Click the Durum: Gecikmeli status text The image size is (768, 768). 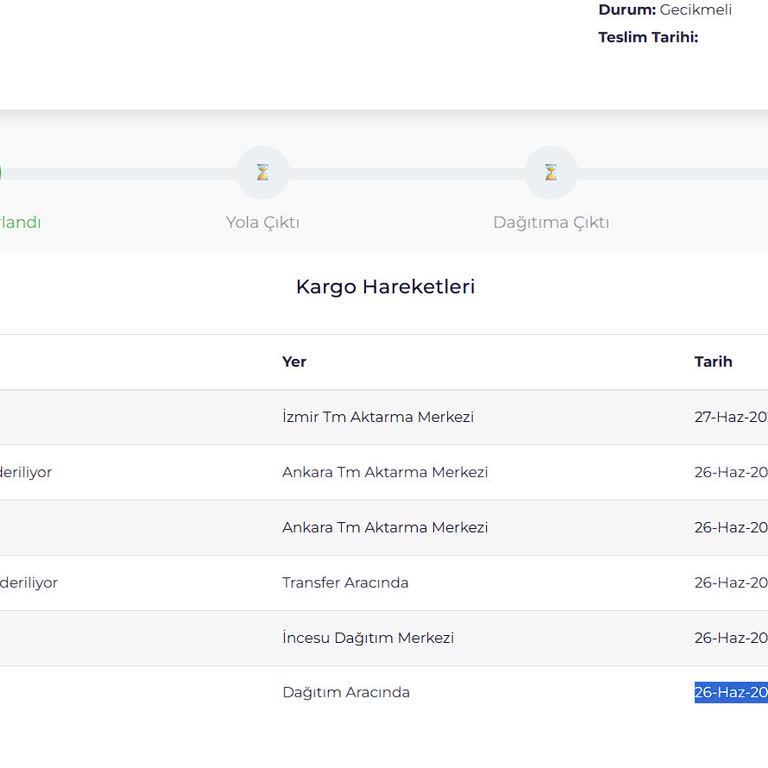[x=665, y=10]
